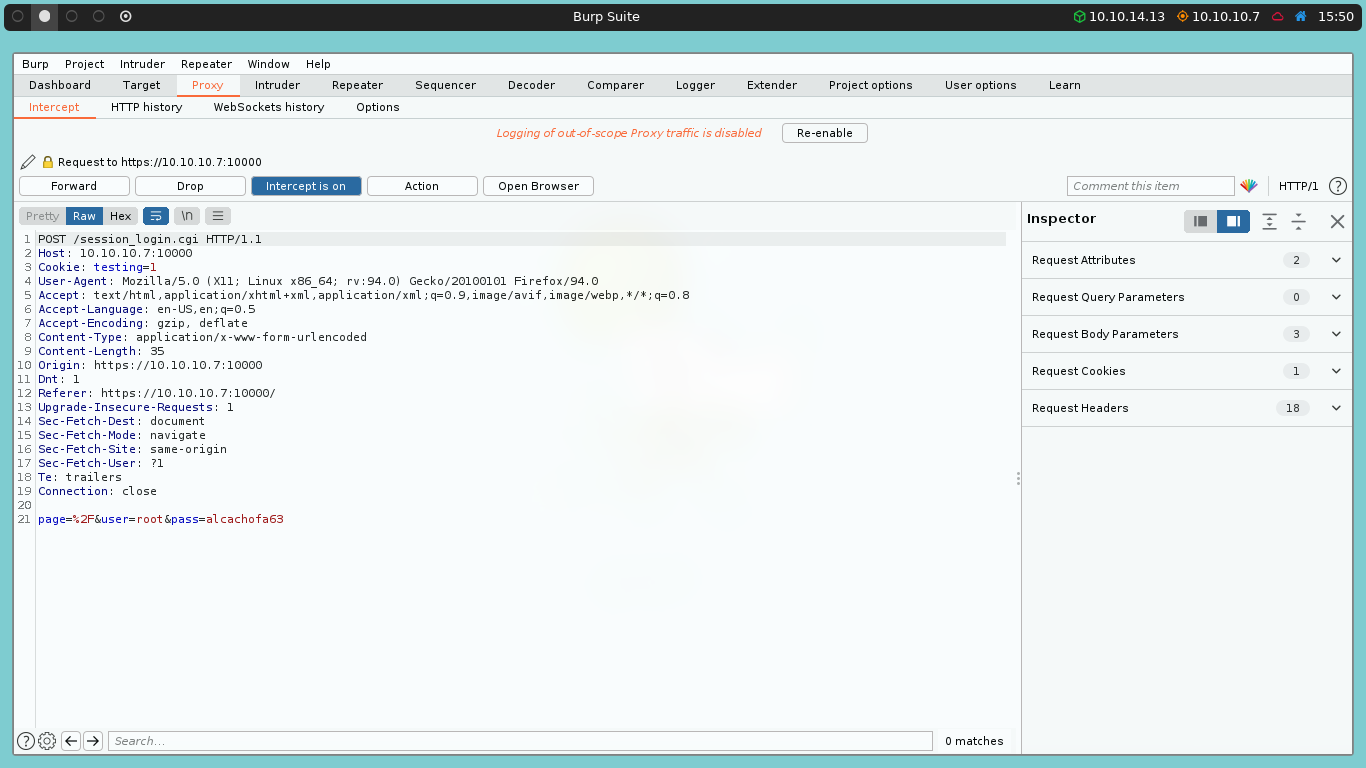Switch to the last workspace circle indicator
Image resolution: width=1366 pixels, height=768 pixels.
tap(125, 16)
